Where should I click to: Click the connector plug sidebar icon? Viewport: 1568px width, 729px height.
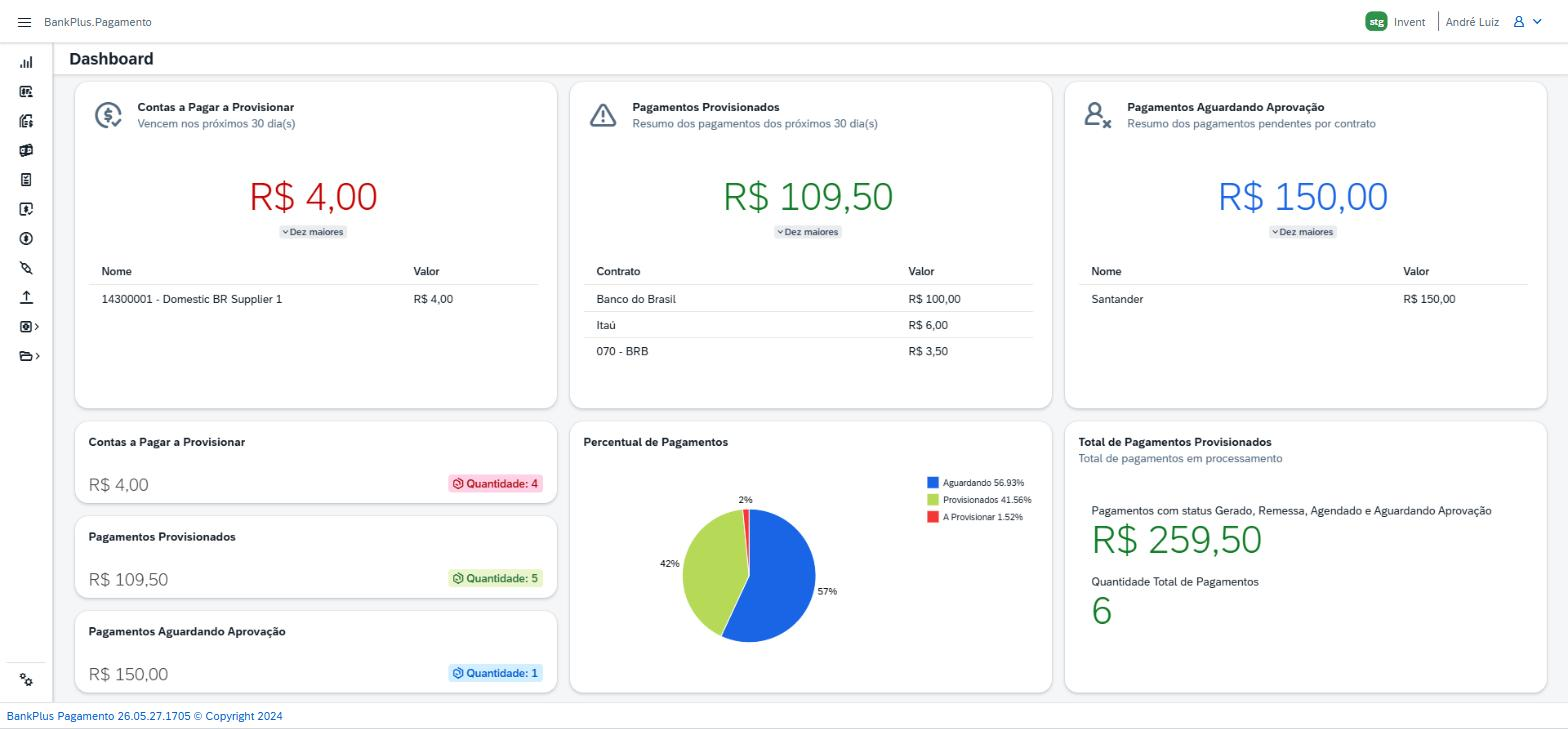(x=26, y=268)
